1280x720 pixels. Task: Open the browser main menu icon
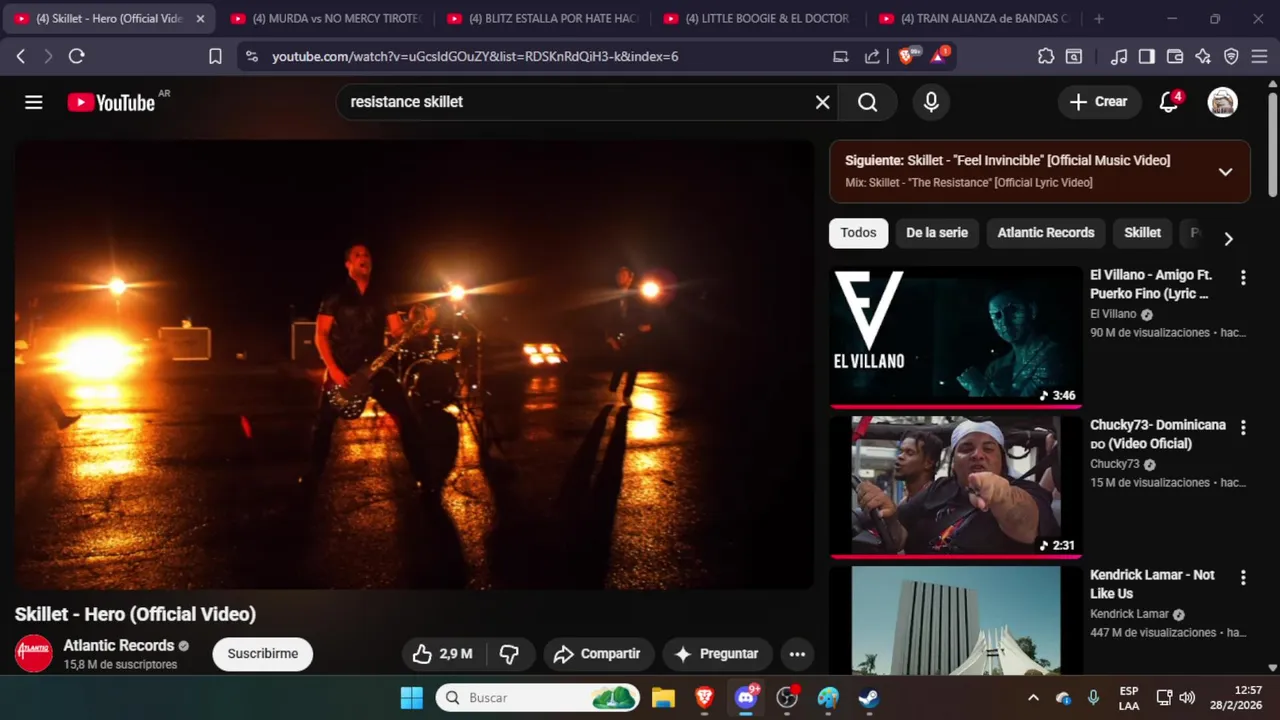tap(1259, 57)
